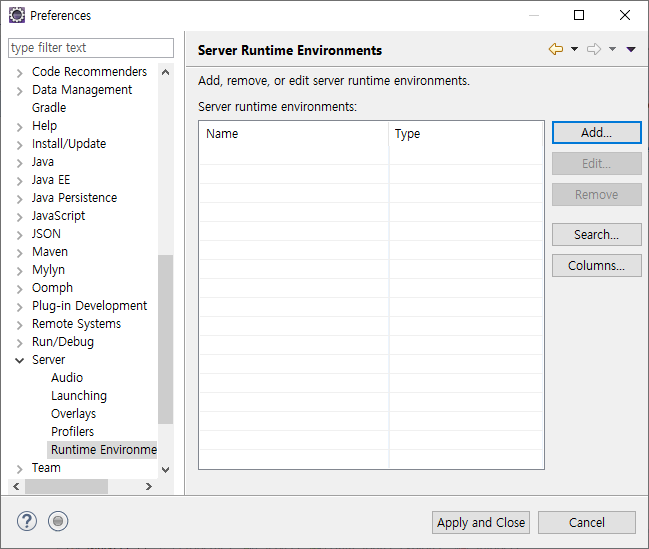Expand the Data Management node
The height and width of the screenshot is (549, 649).
19,91
